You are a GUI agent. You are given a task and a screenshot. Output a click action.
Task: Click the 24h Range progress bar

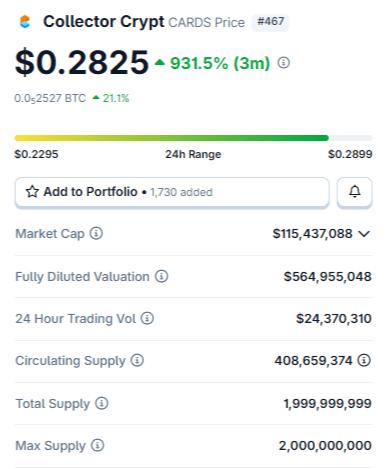pos(193,138)
